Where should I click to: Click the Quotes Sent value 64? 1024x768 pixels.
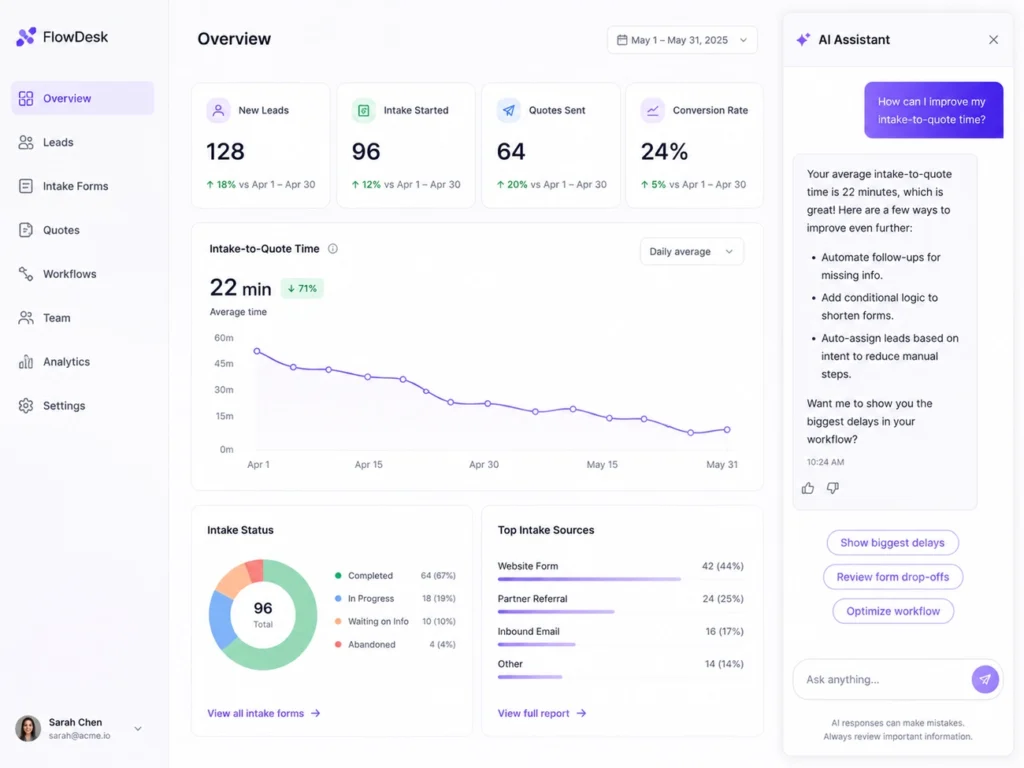click(x=511, y=152)
